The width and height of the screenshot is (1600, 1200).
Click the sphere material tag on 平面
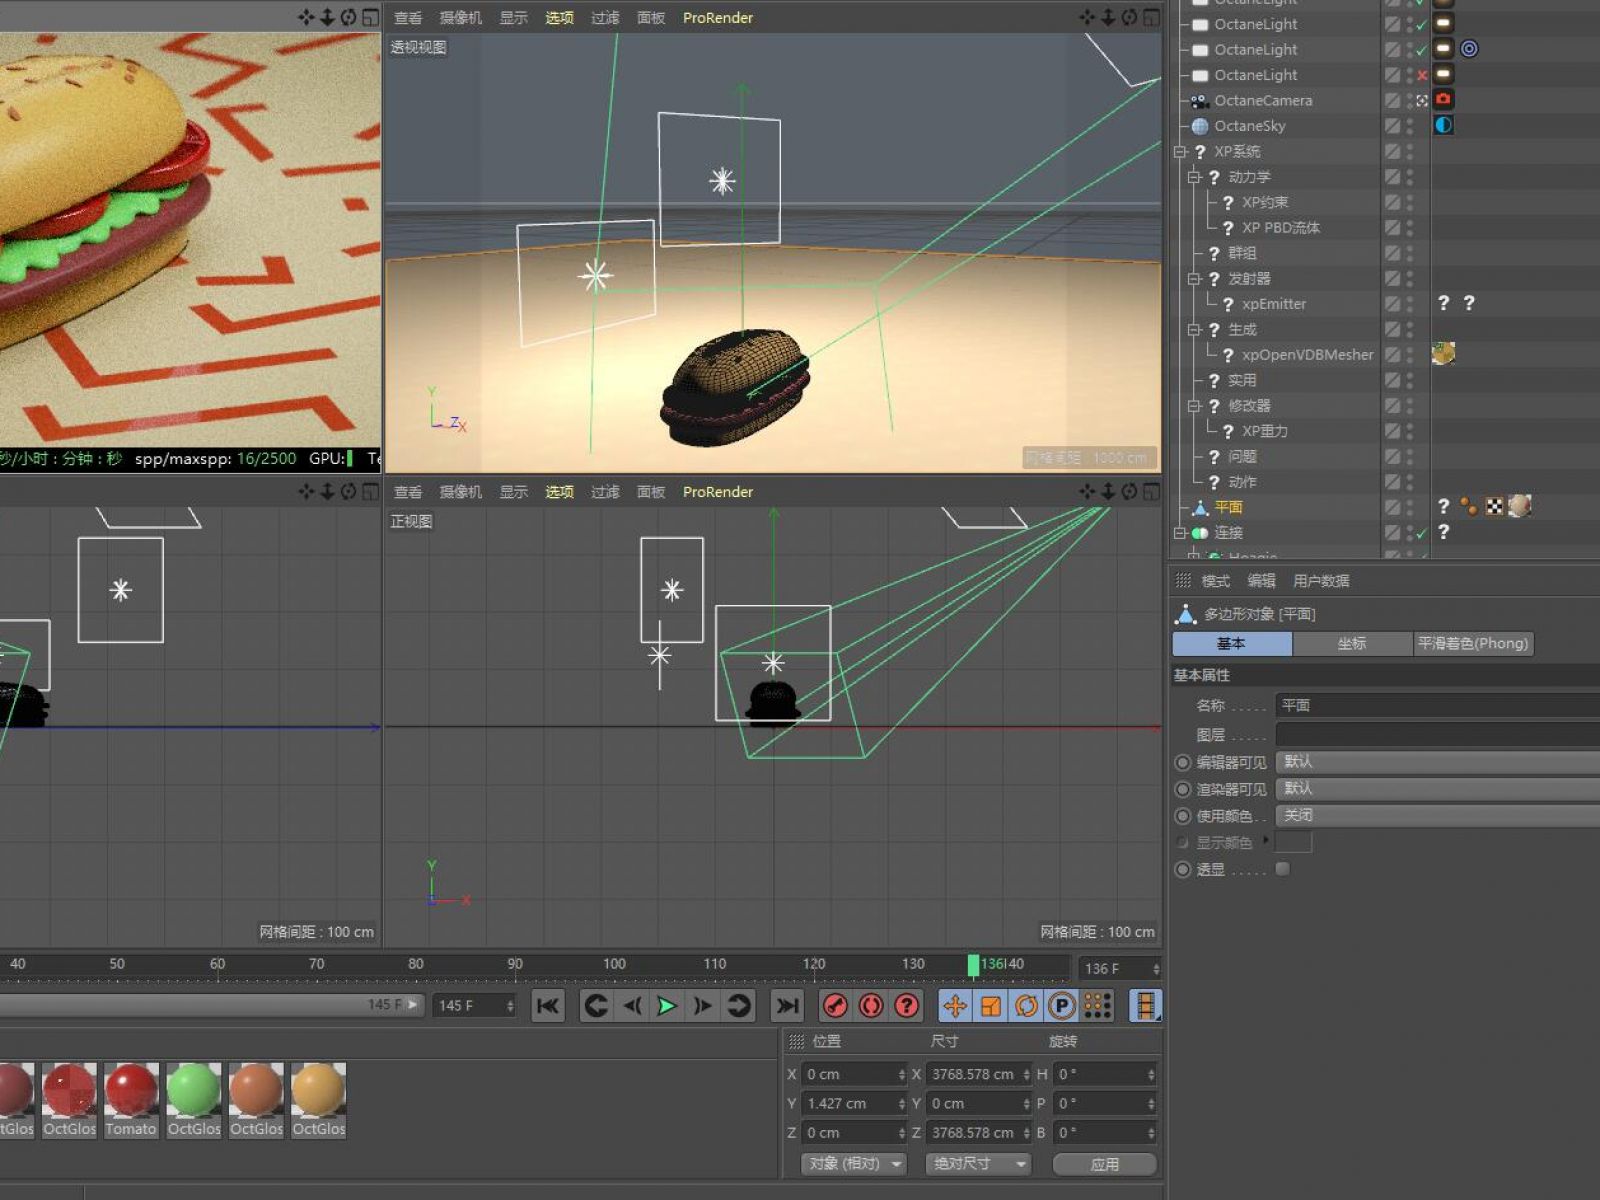click(1520, 506)
